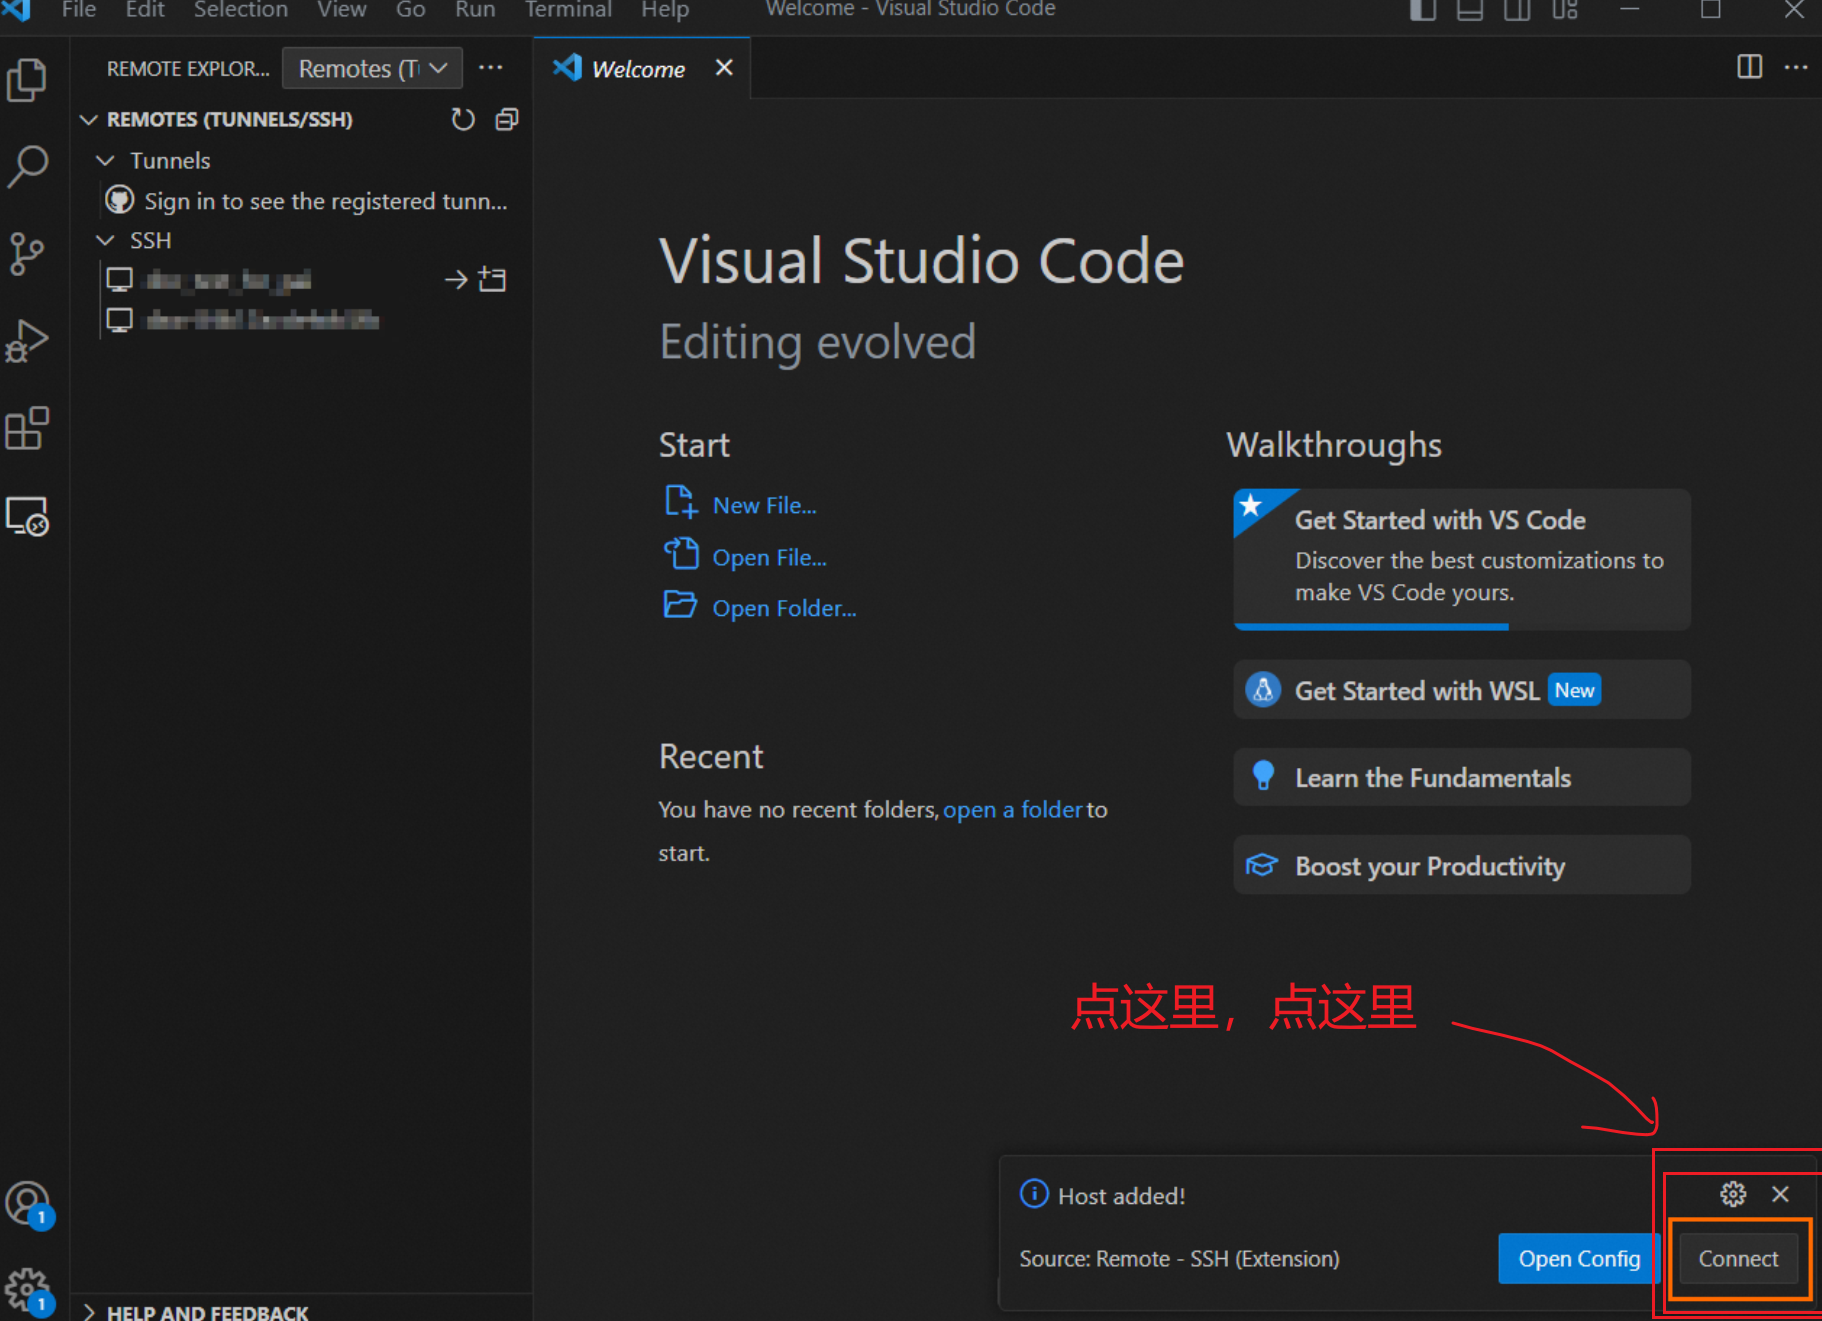Dismiss the Host added notification
This screenshot has height=1321, width=1822.
[1780, 1194]
